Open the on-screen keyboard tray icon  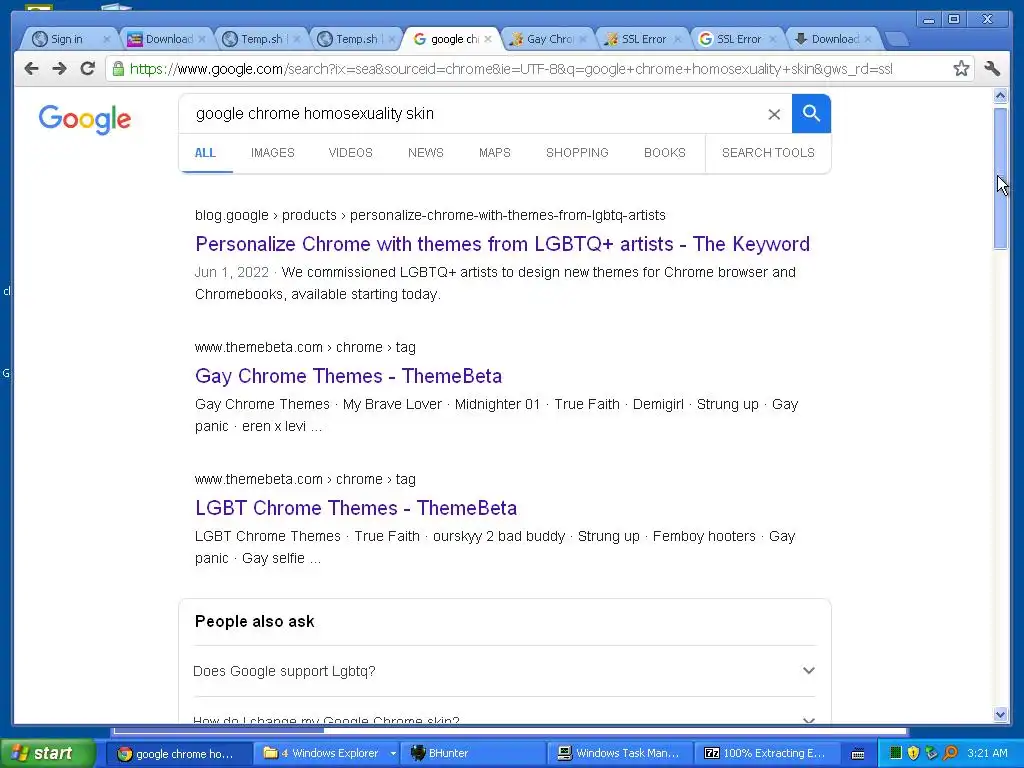pos(858,754)
